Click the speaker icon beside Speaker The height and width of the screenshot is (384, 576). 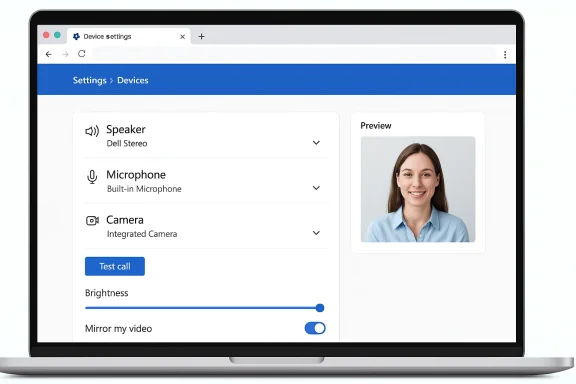[92, 131]
